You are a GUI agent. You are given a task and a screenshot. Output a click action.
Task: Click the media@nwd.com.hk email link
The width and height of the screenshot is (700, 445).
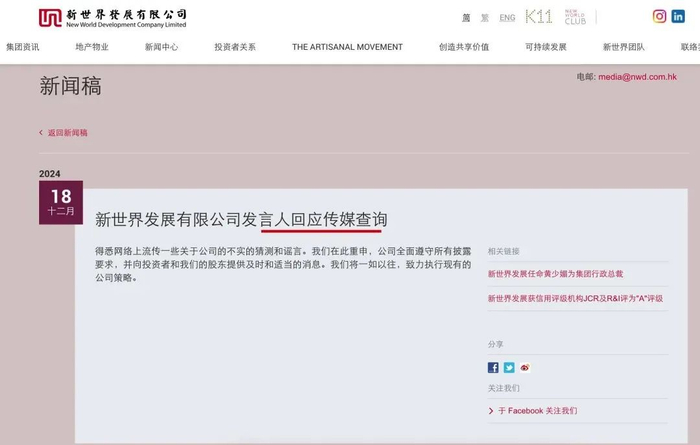coord(638,77)
